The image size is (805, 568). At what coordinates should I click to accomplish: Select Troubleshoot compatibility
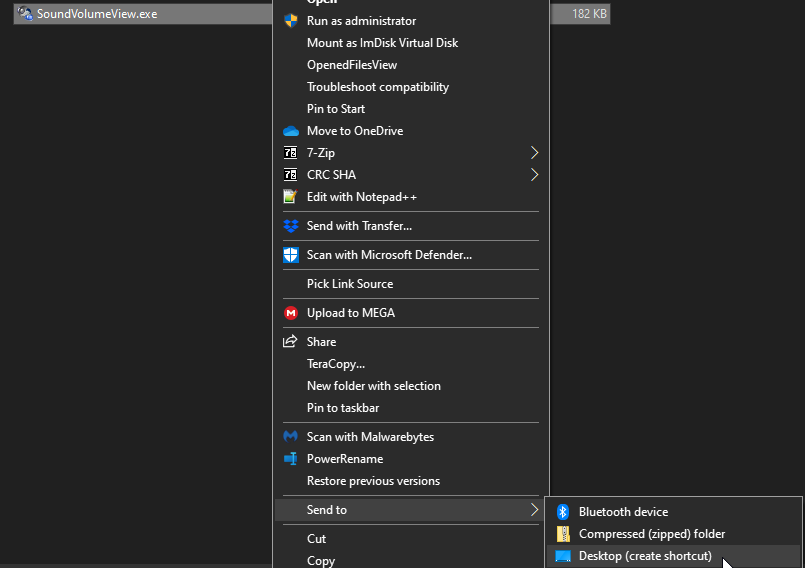coord(377,87)
